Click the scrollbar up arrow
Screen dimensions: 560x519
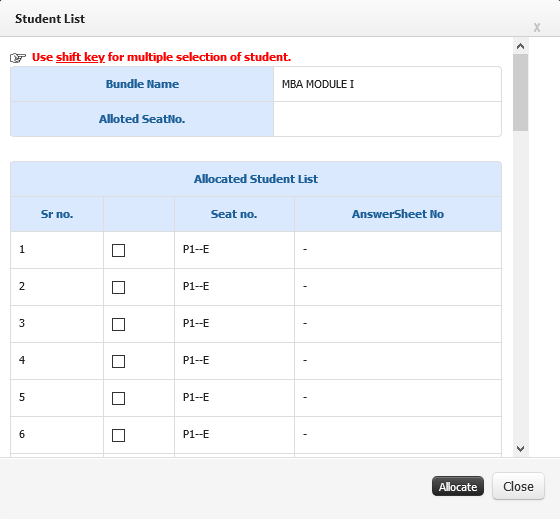pos(520,46)
